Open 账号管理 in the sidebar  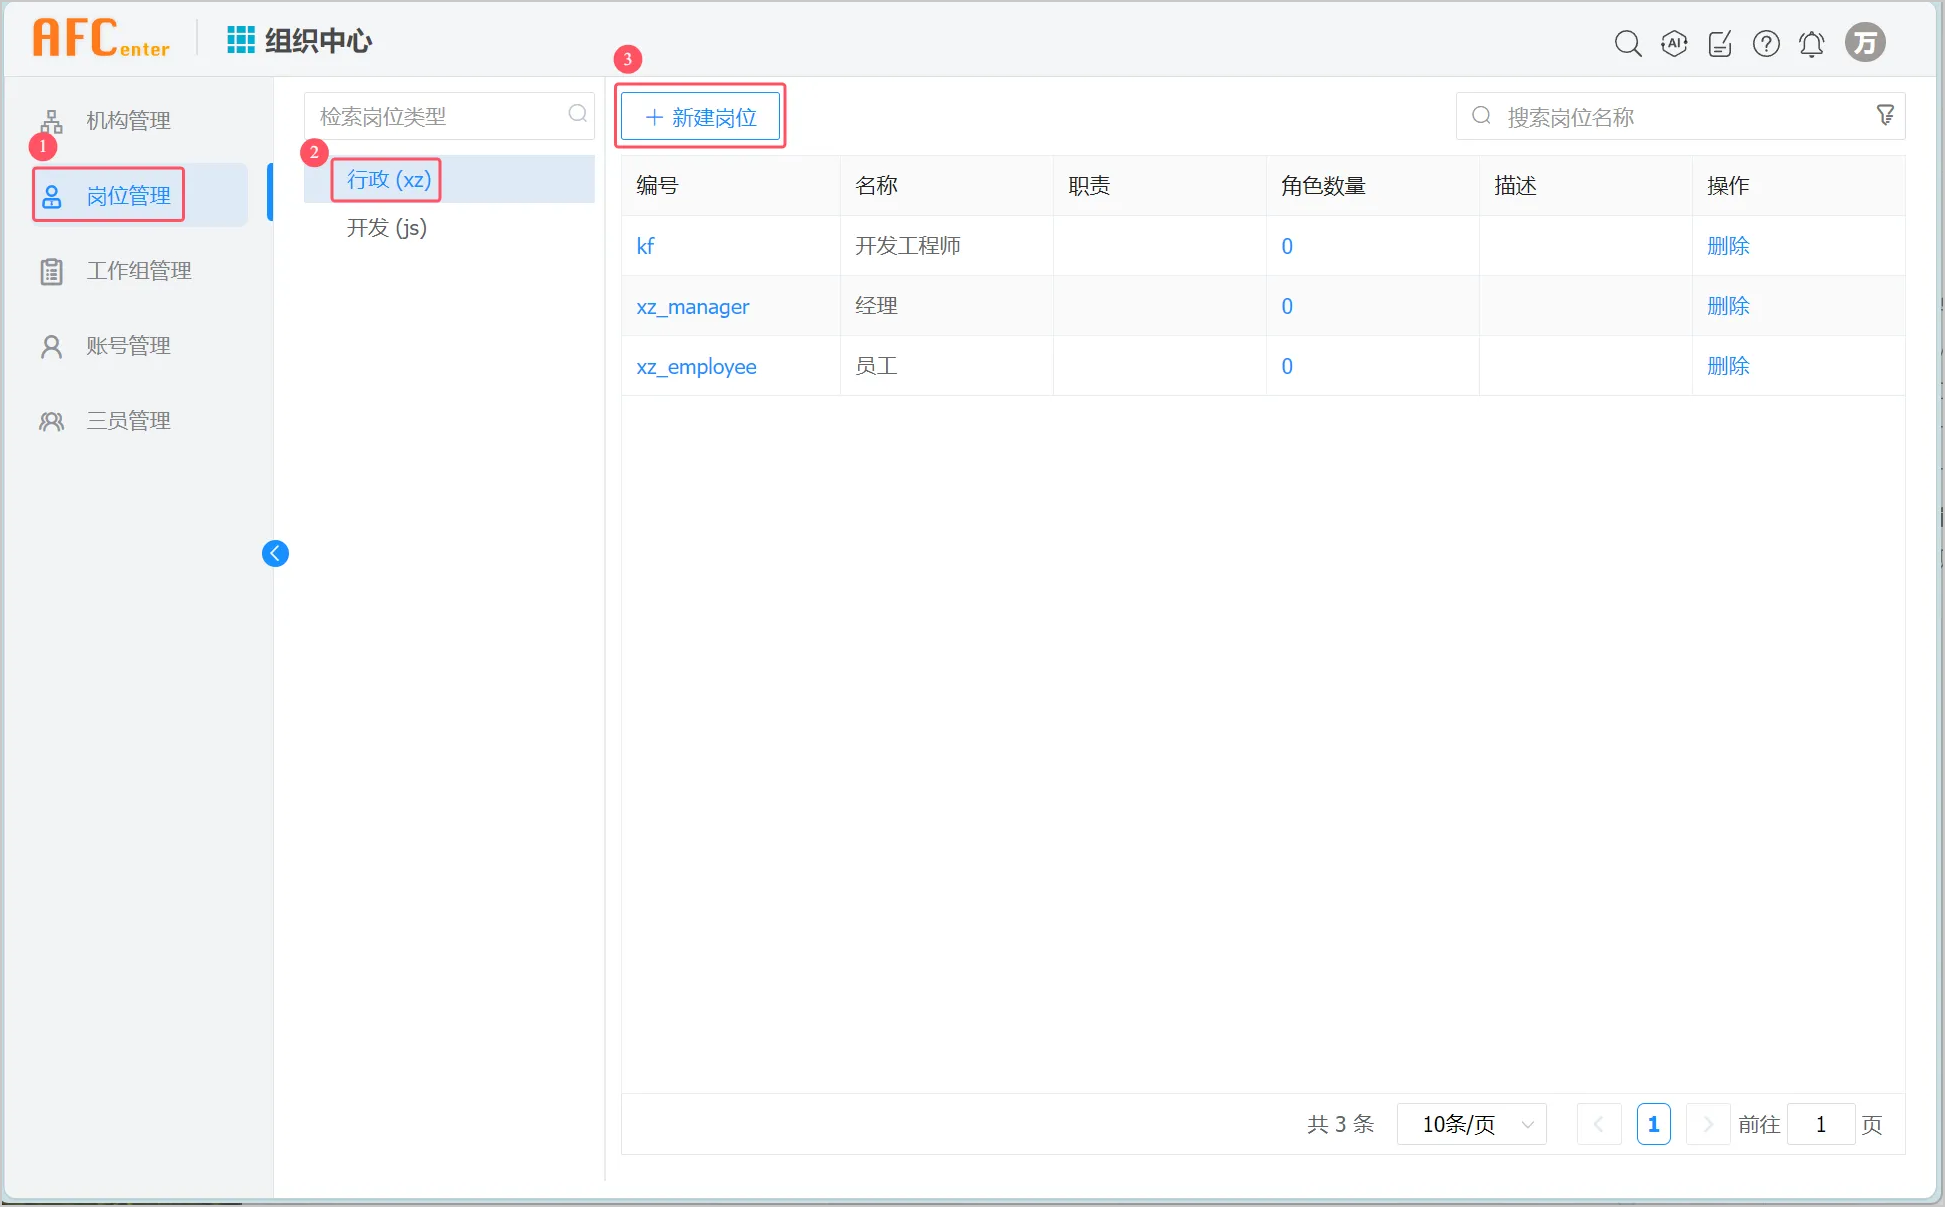pos(128,346)
